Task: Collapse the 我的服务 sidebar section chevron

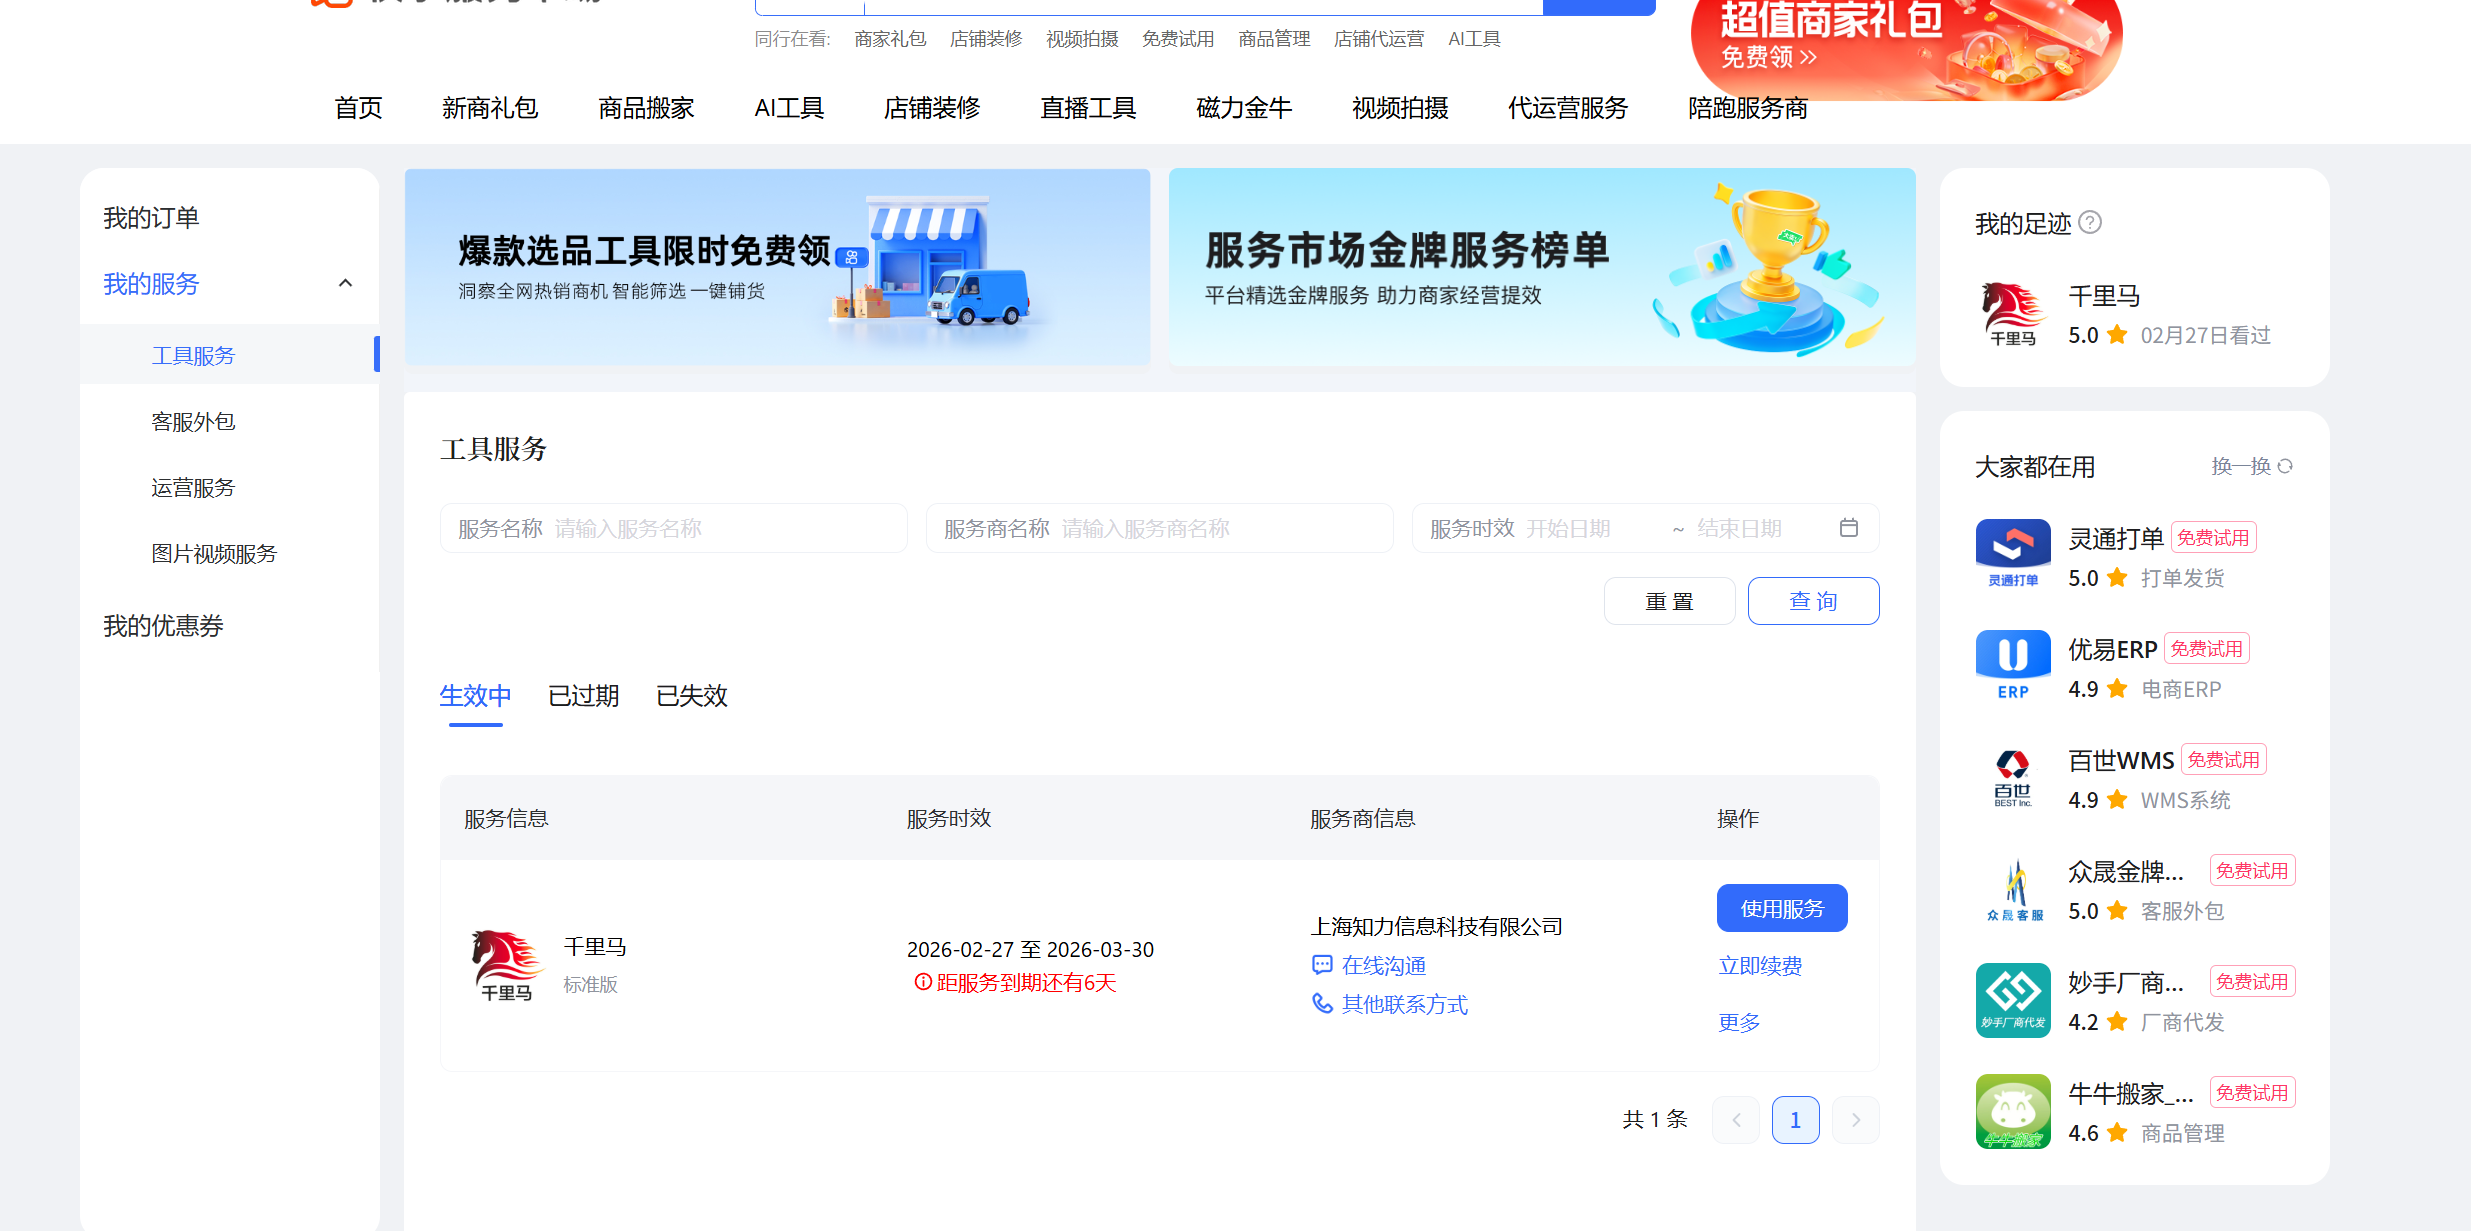Action: 345,283
